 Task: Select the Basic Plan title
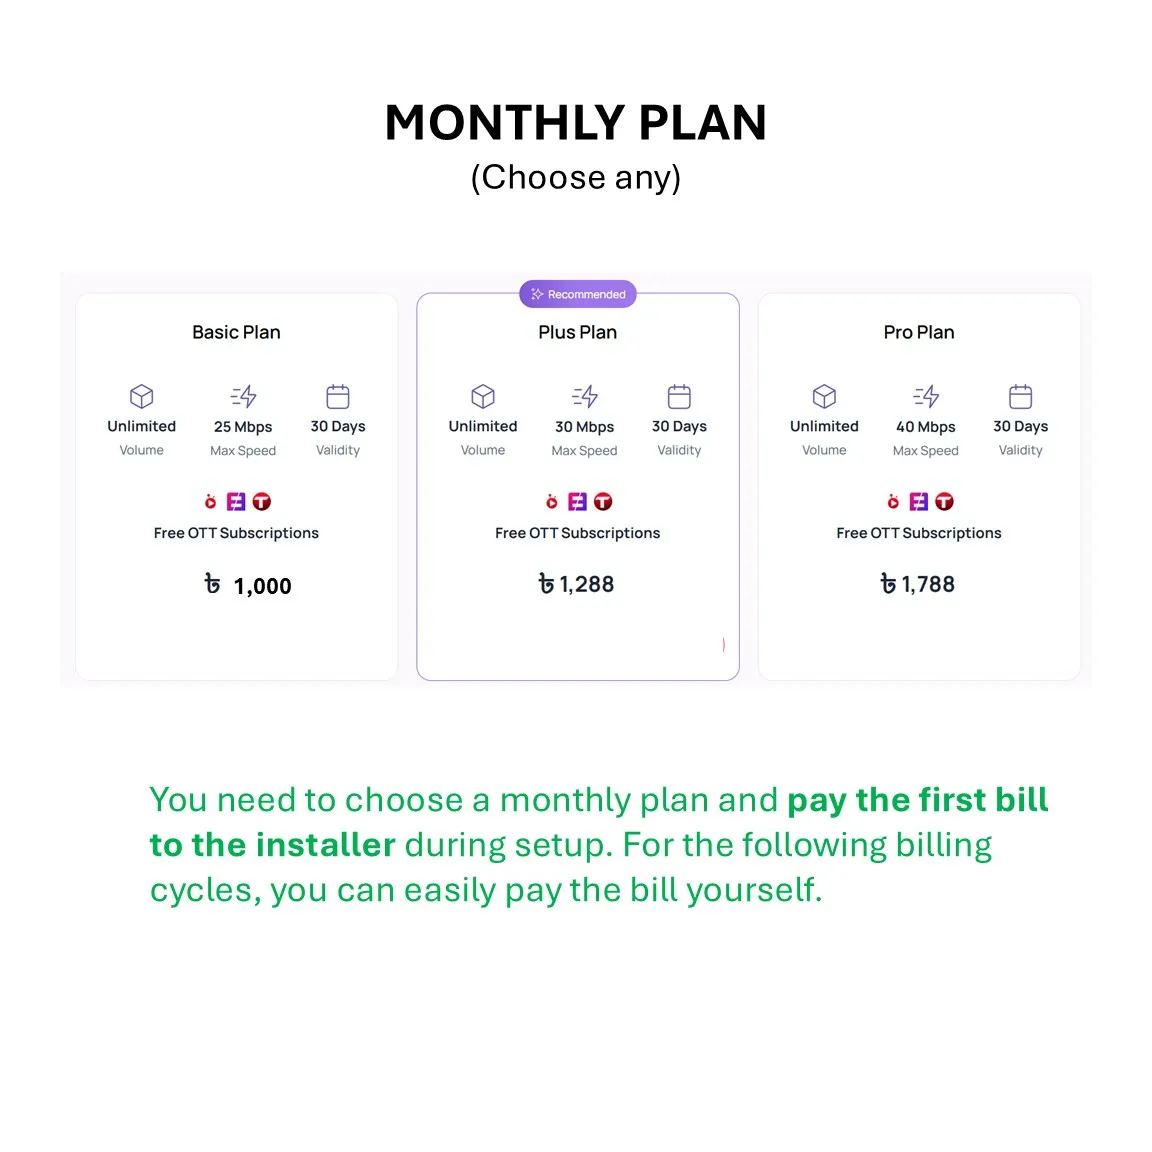(x=236, y=332)
